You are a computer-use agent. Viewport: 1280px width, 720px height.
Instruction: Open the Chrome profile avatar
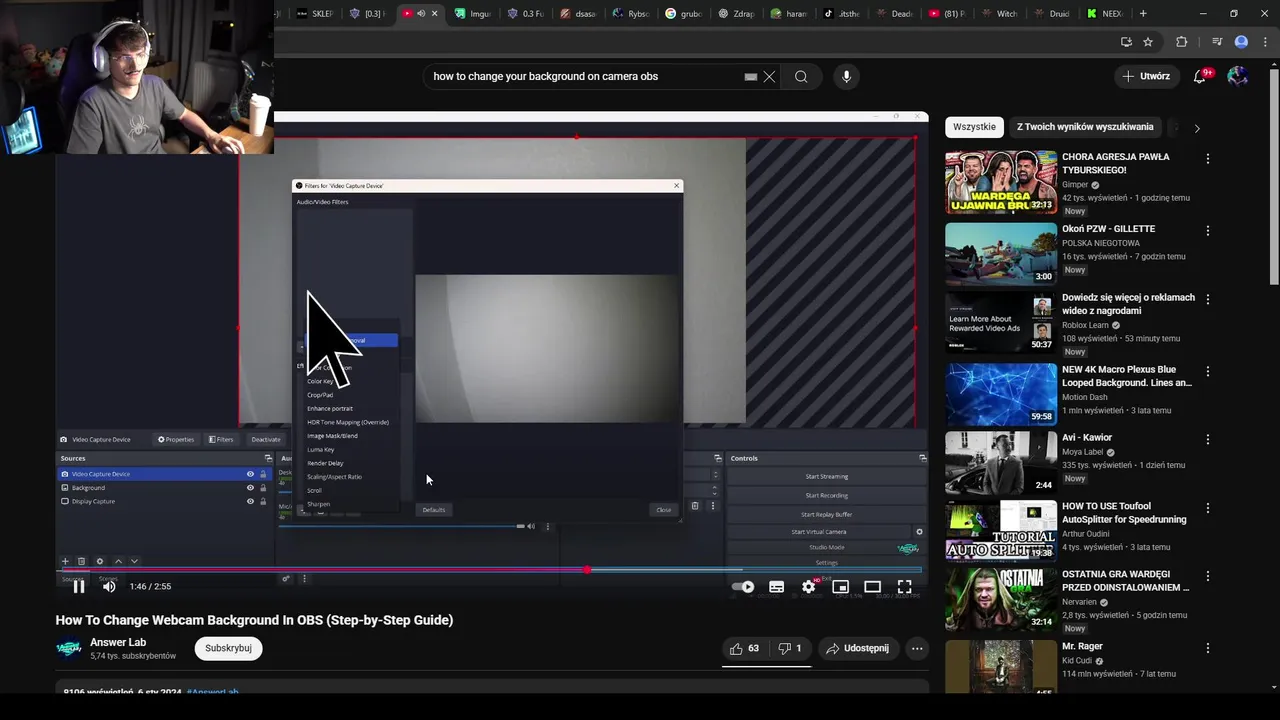1241,42
